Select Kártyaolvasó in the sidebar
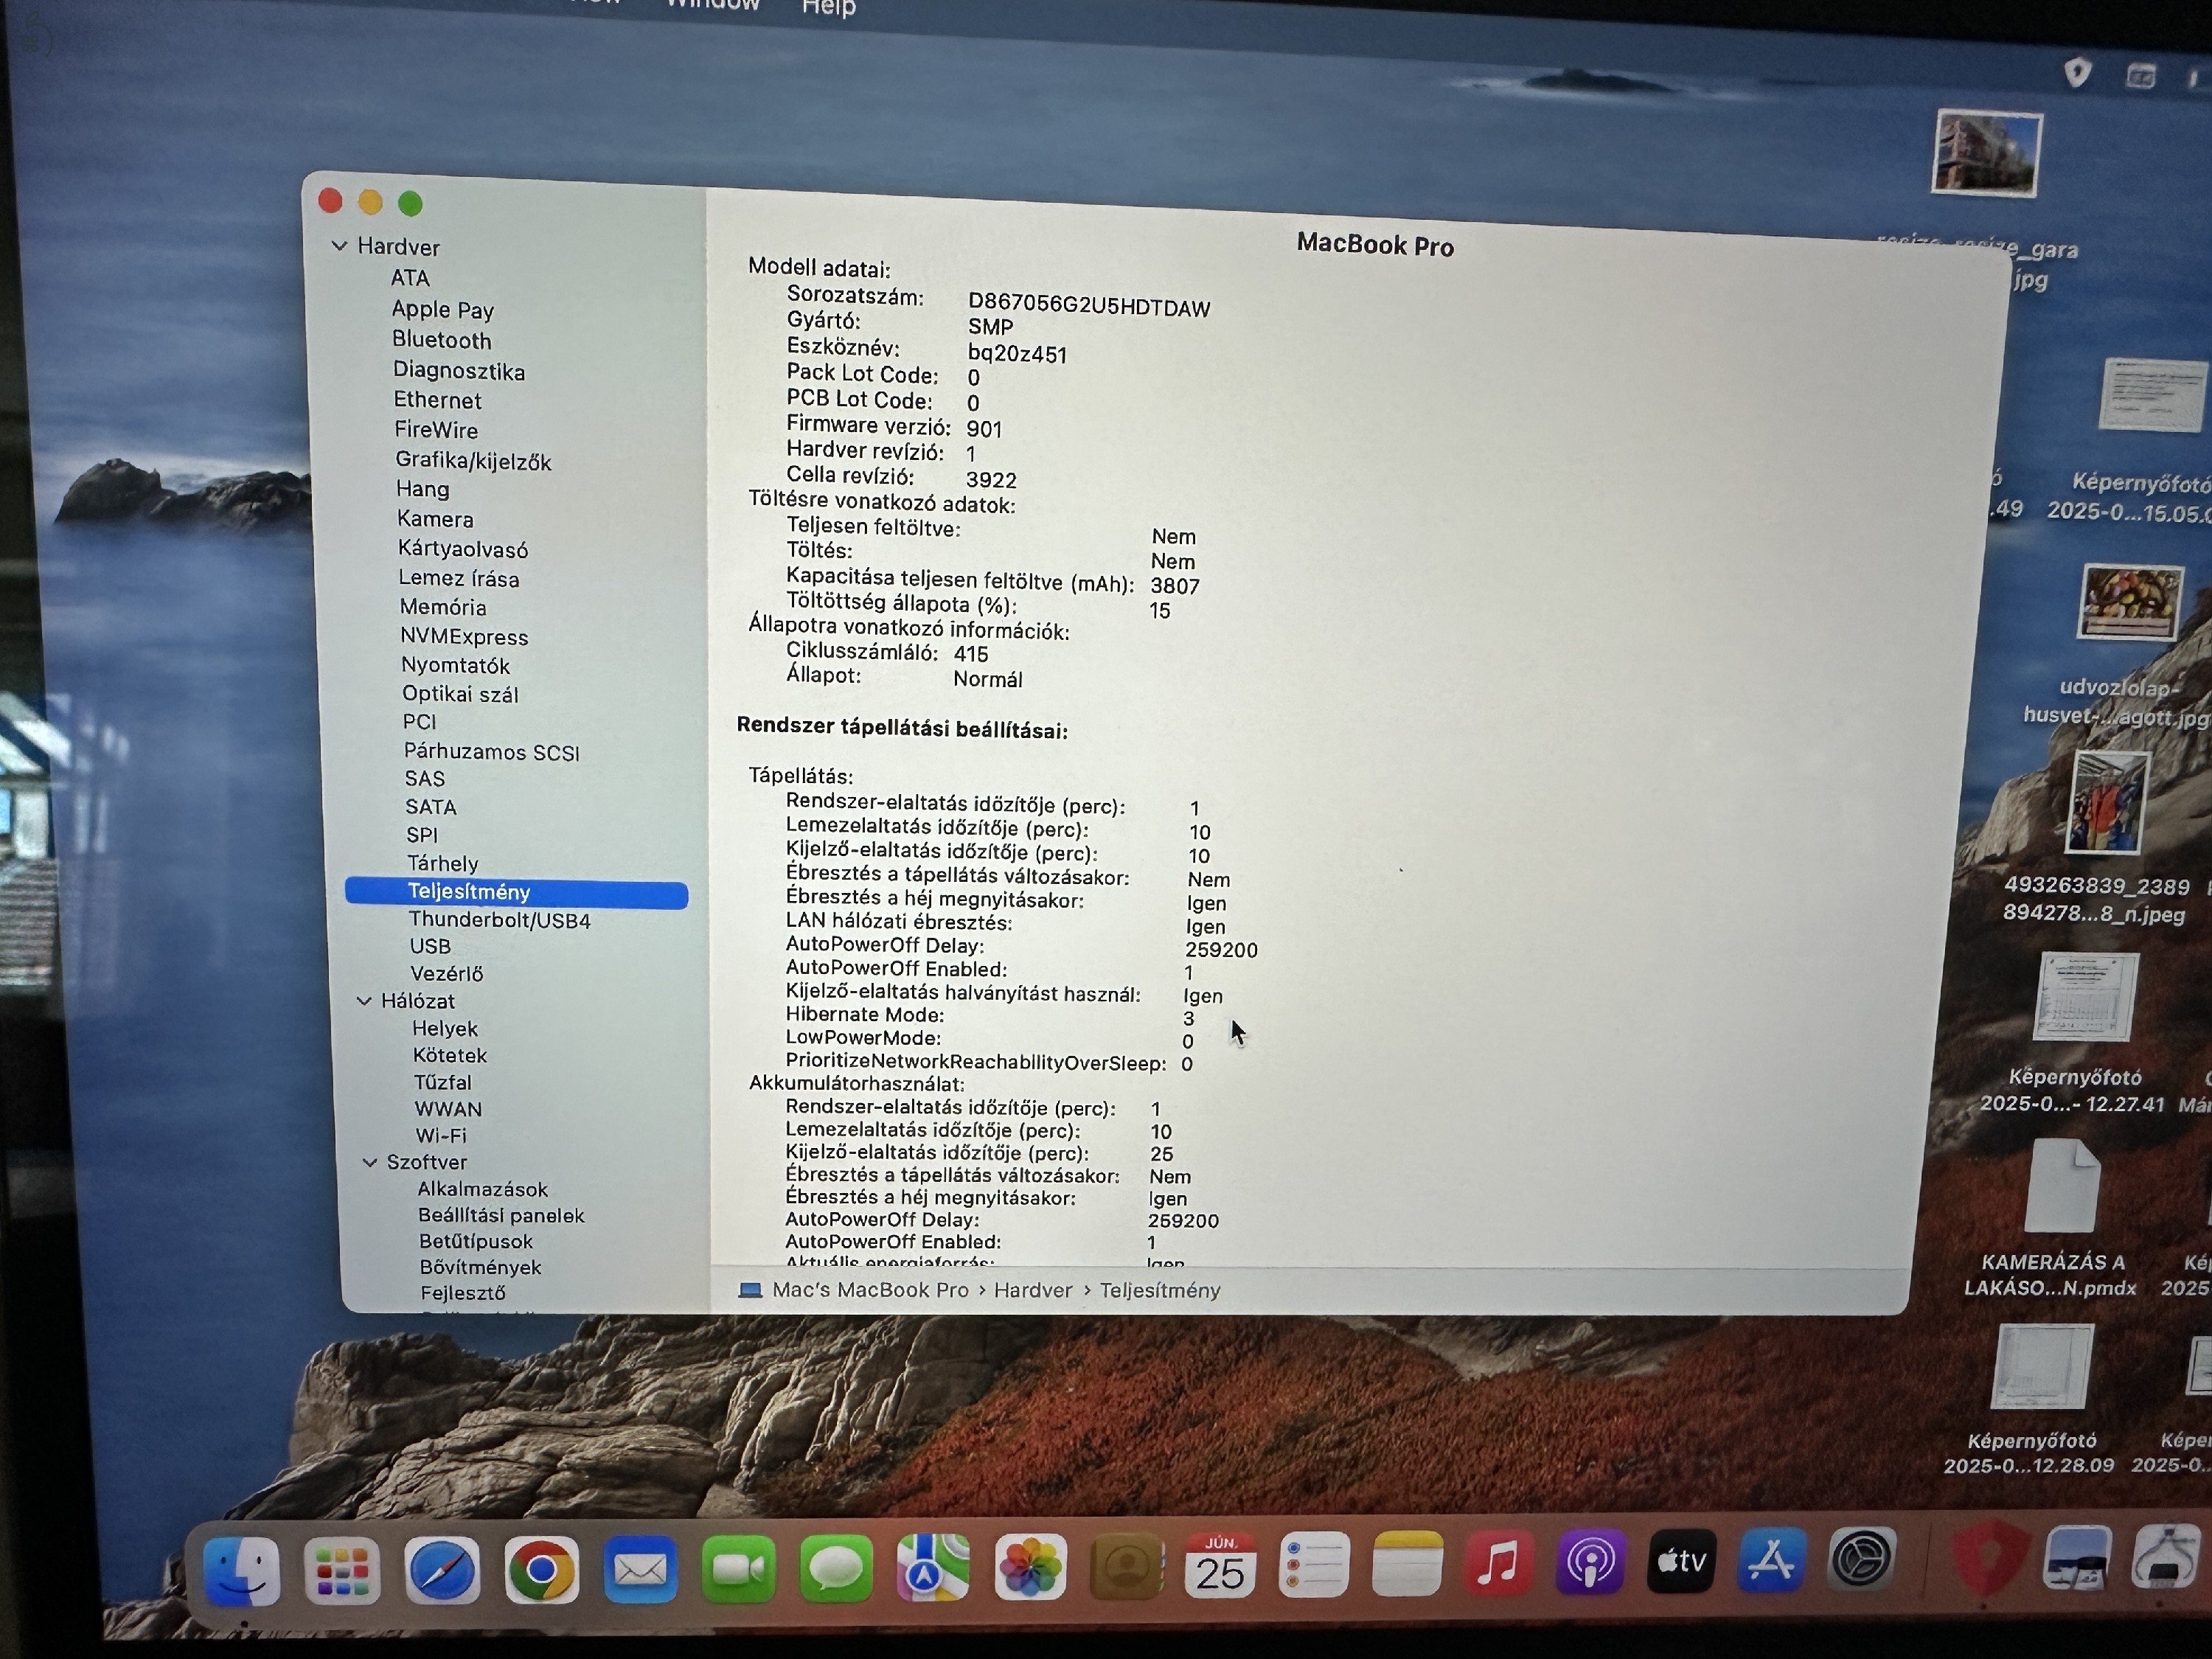This screenshot has width=2212, height=1659. [x=463, y=549]
